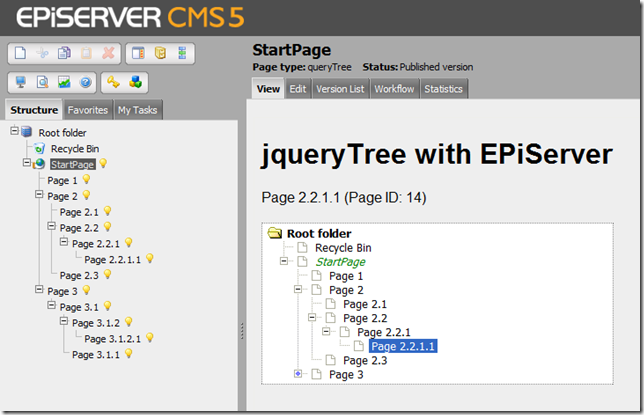The image size is (644, 415).
Task: Click the magnifier page search icon
Action: tap(43, 83)
